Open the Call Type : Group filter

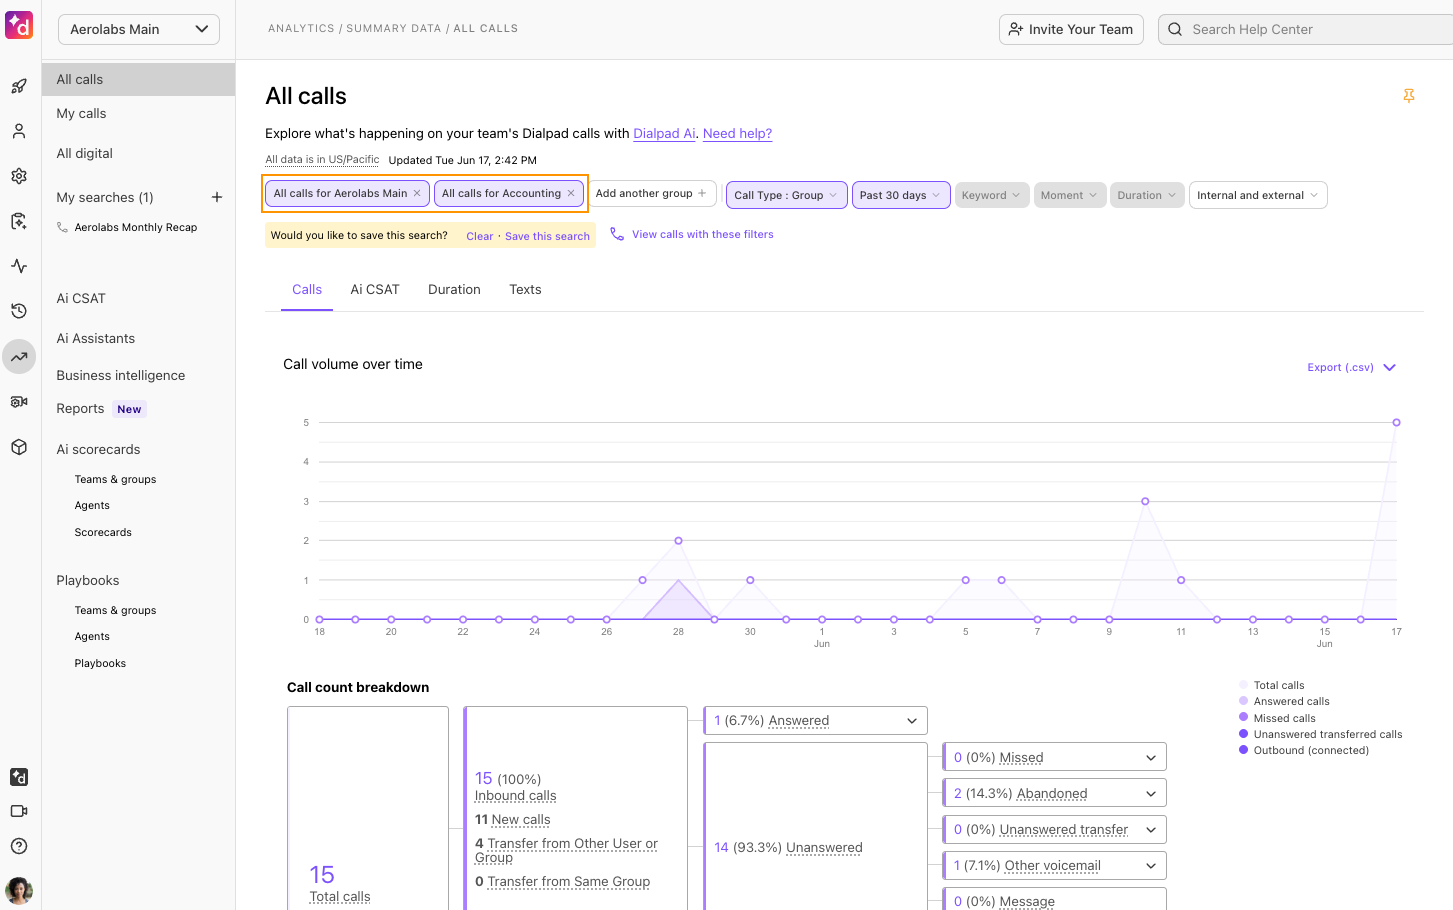point(787,195)
